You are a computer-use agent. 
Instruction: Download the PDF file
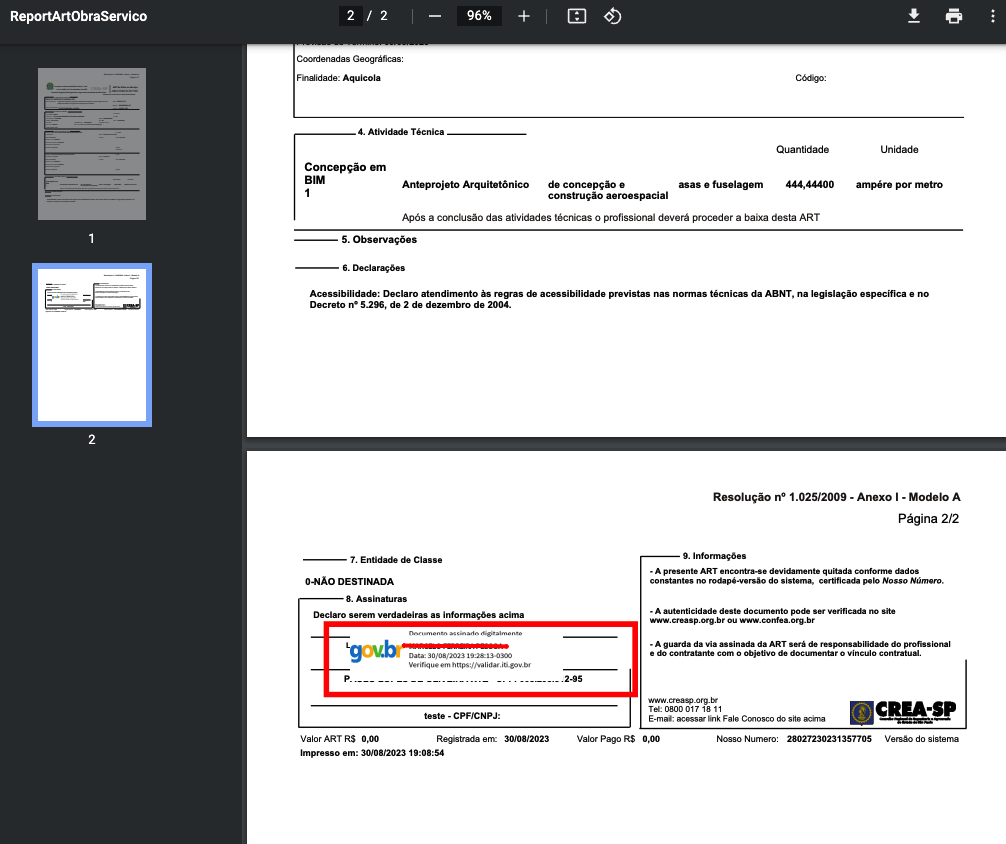click(913, 16)
